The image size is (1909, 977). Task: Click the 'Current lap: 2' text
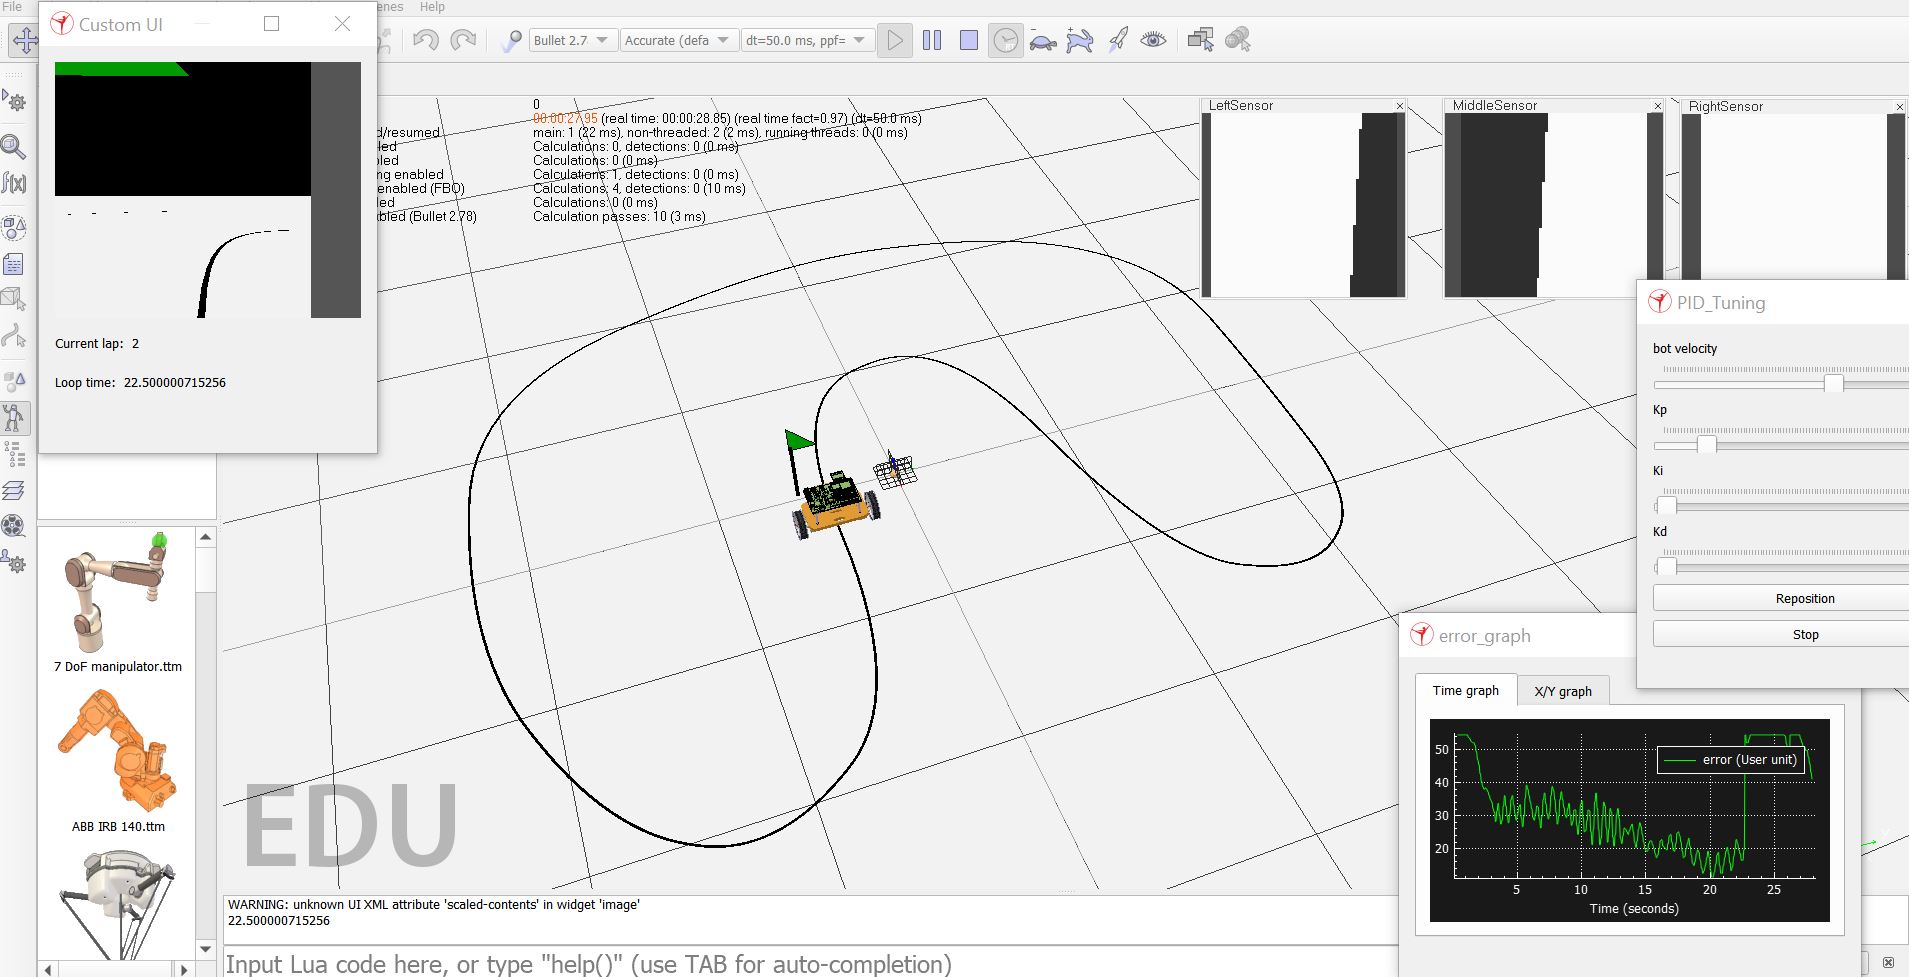(97, 343)
